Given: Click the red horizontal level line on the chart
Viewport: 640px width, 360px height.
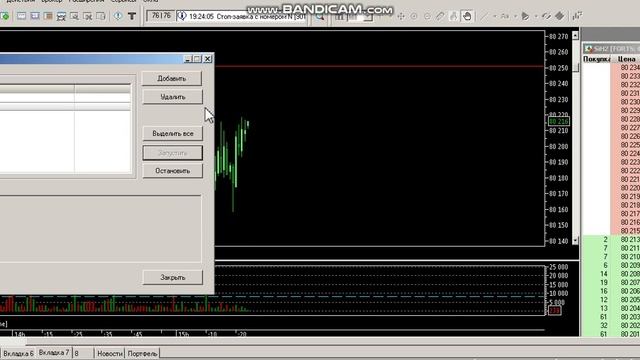Looking at the screenshot, I should point(380,66).
